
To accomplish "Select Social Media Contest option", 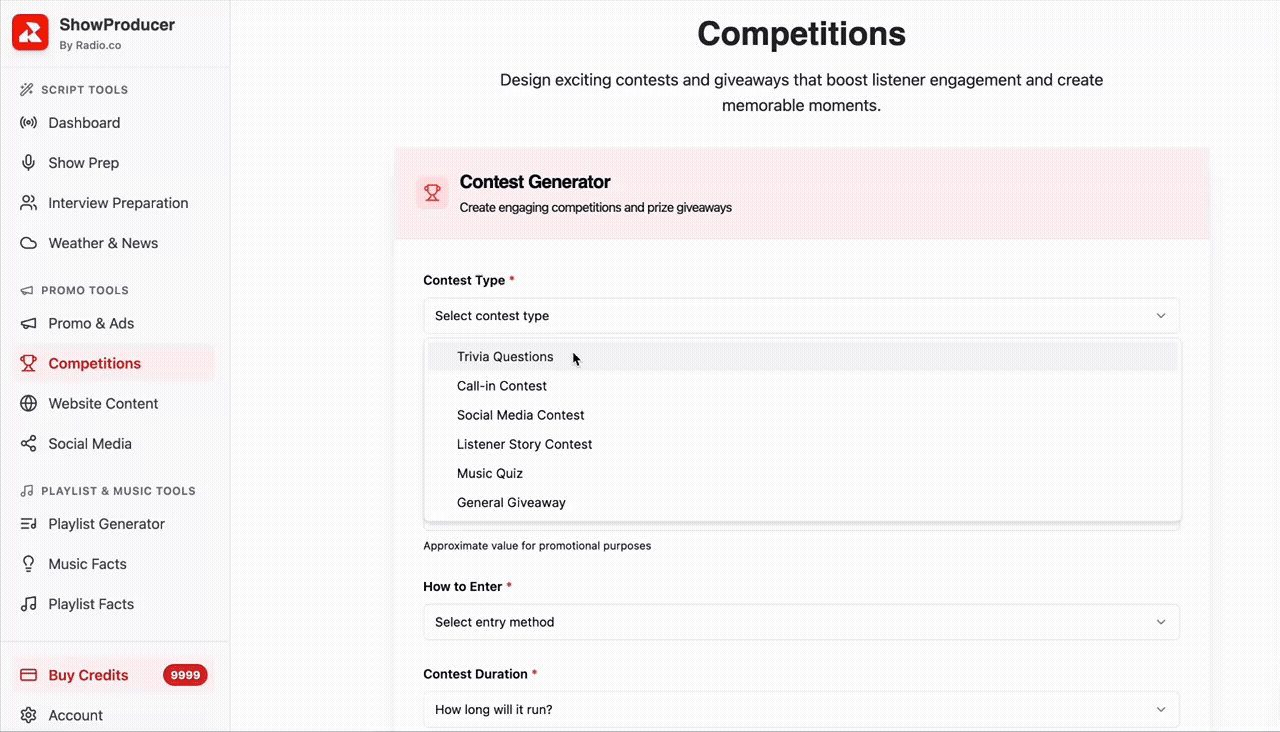I will pos(520,415).
